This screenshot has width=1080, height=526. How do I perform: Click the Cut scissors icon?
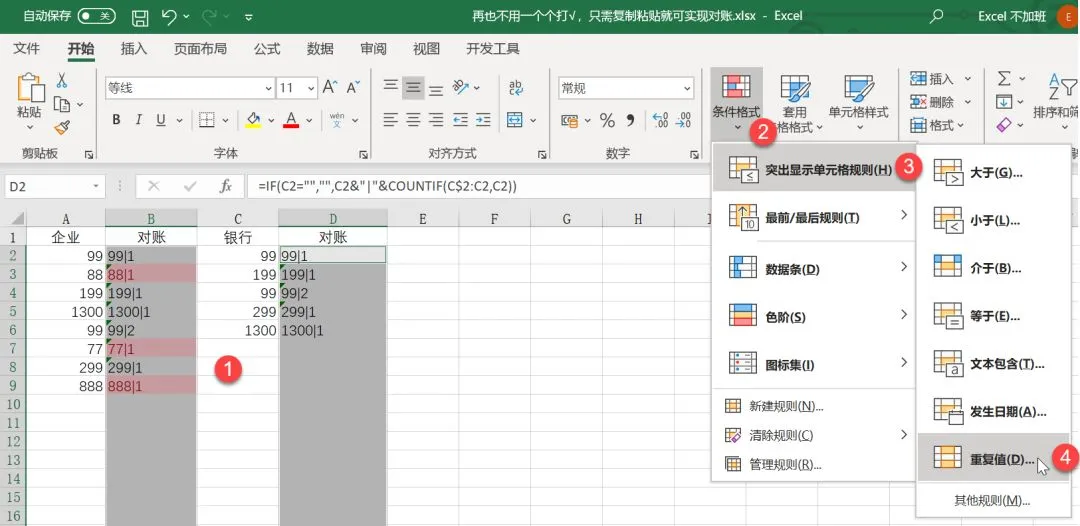61,81
